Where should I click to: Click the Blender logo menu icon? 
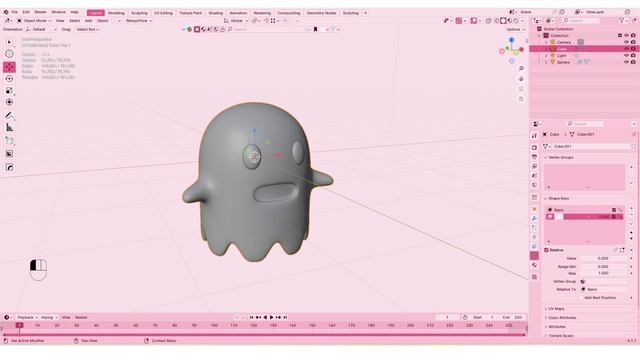(6, 13)
